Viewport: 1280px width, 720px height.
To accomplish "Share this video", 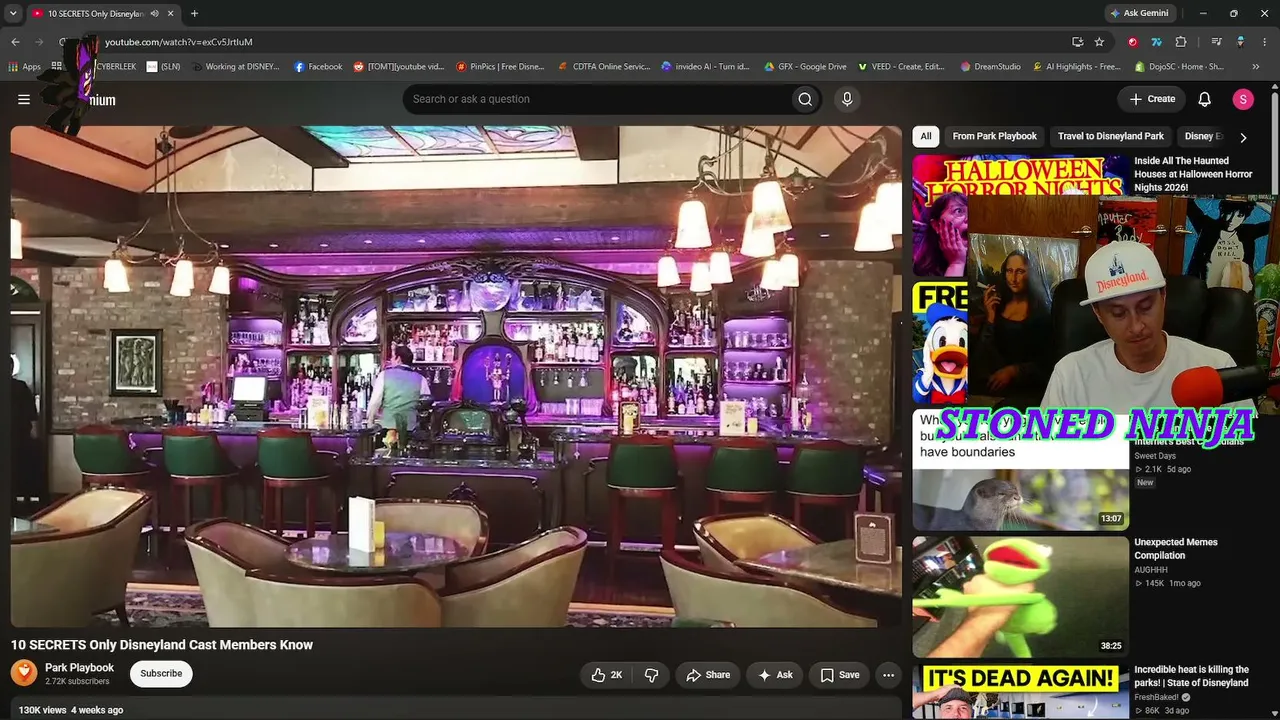I will pyautogui.click(x=708, y=675).
